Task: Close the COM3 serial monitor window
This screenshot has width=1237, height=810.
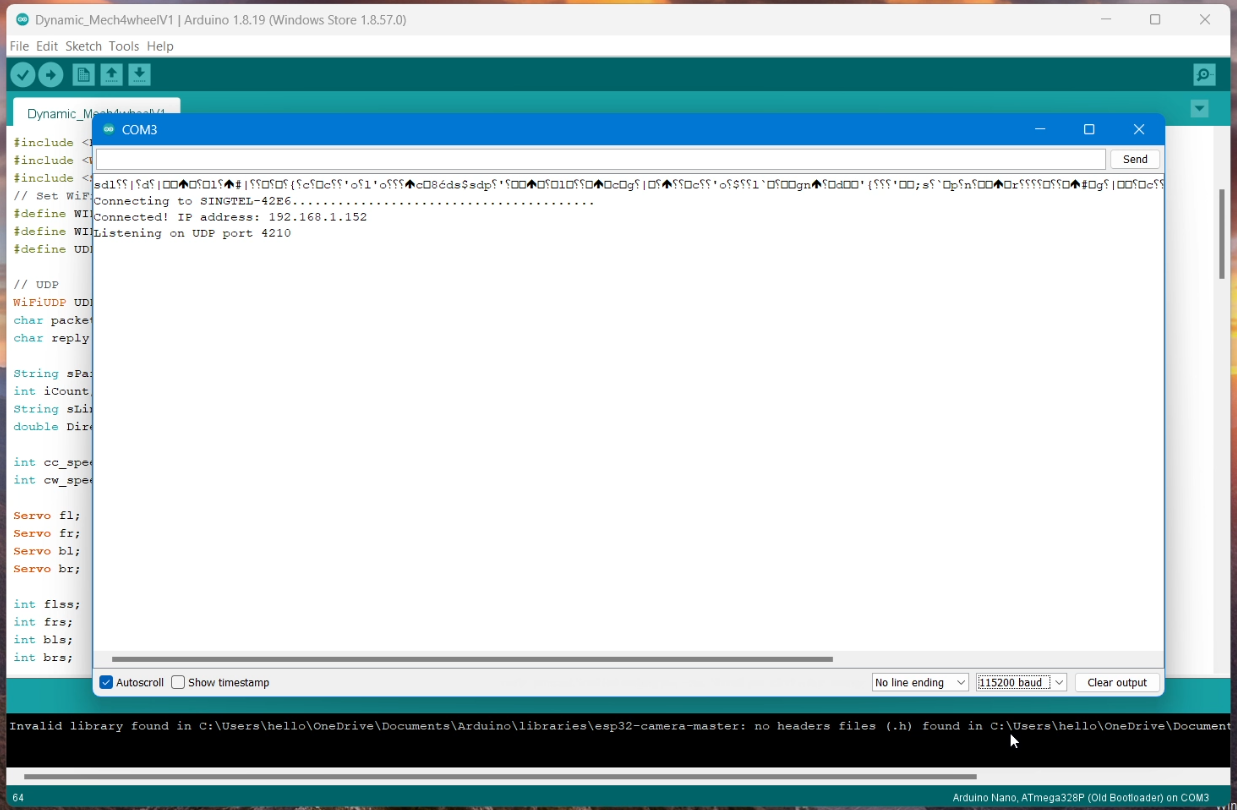Action: [1139, 129]
